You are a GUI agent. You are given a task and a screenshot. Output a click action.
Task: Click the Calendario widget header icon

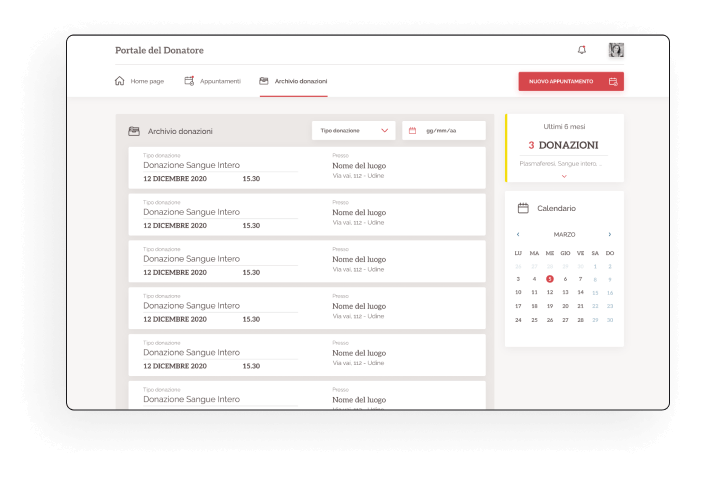point(523,208)
